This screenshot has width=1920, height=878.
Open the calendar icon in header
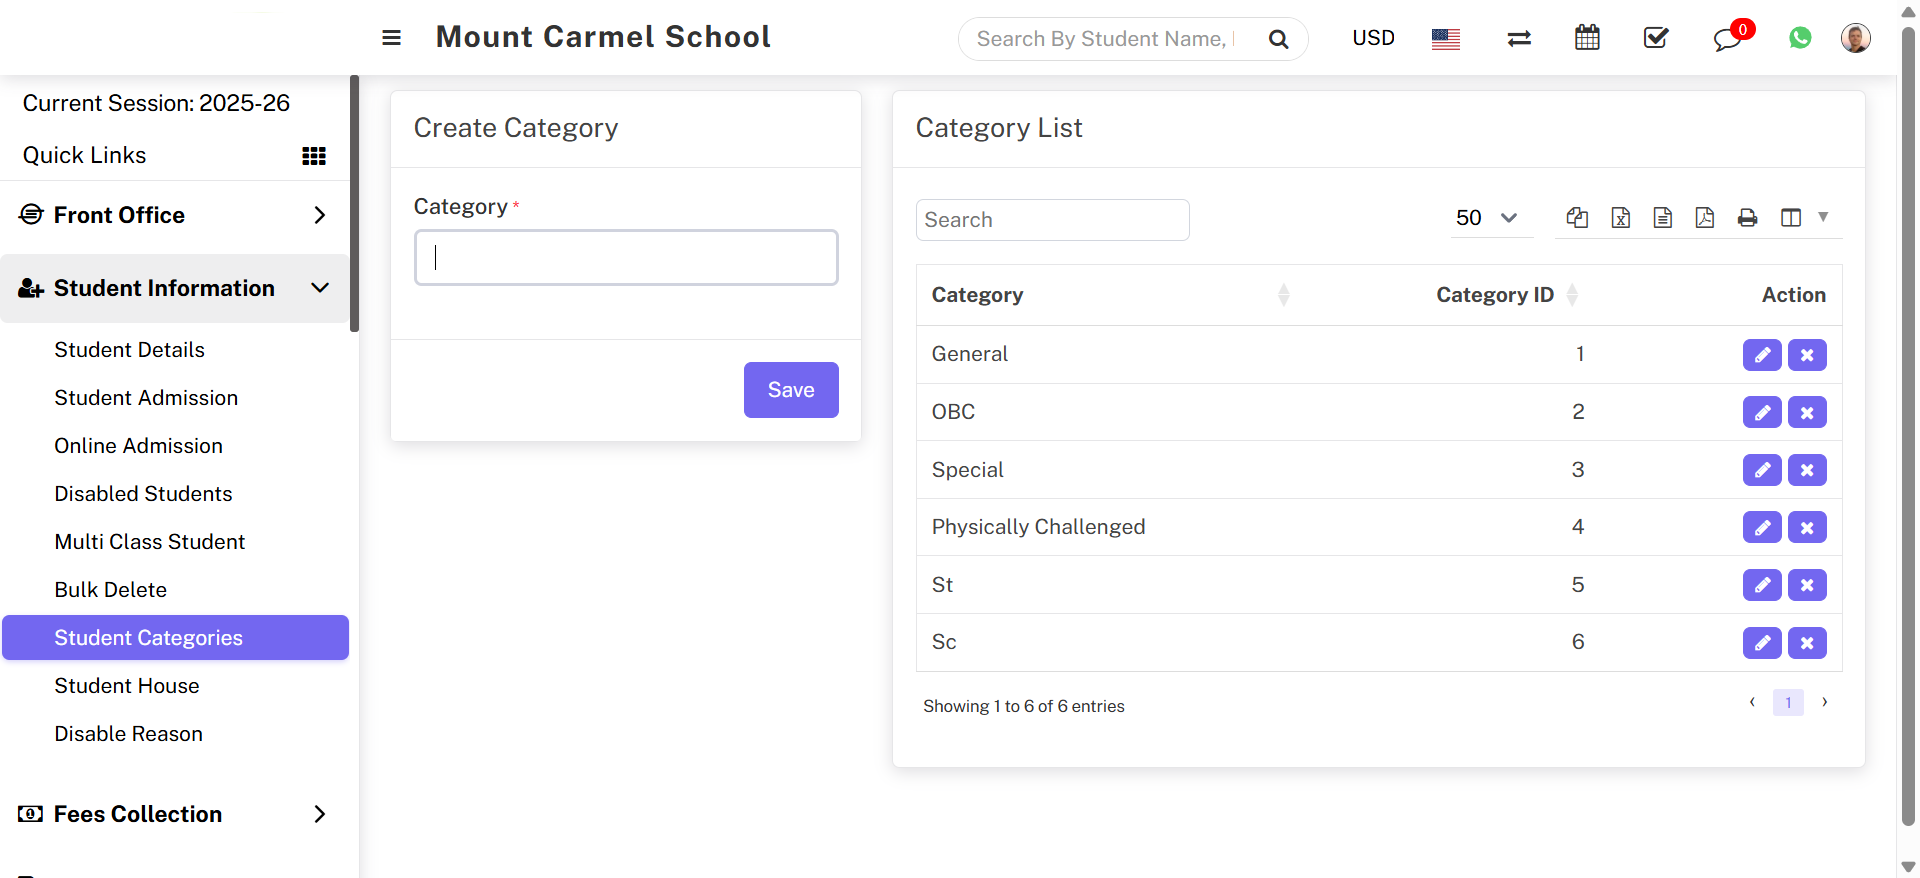pos(1587,38)
